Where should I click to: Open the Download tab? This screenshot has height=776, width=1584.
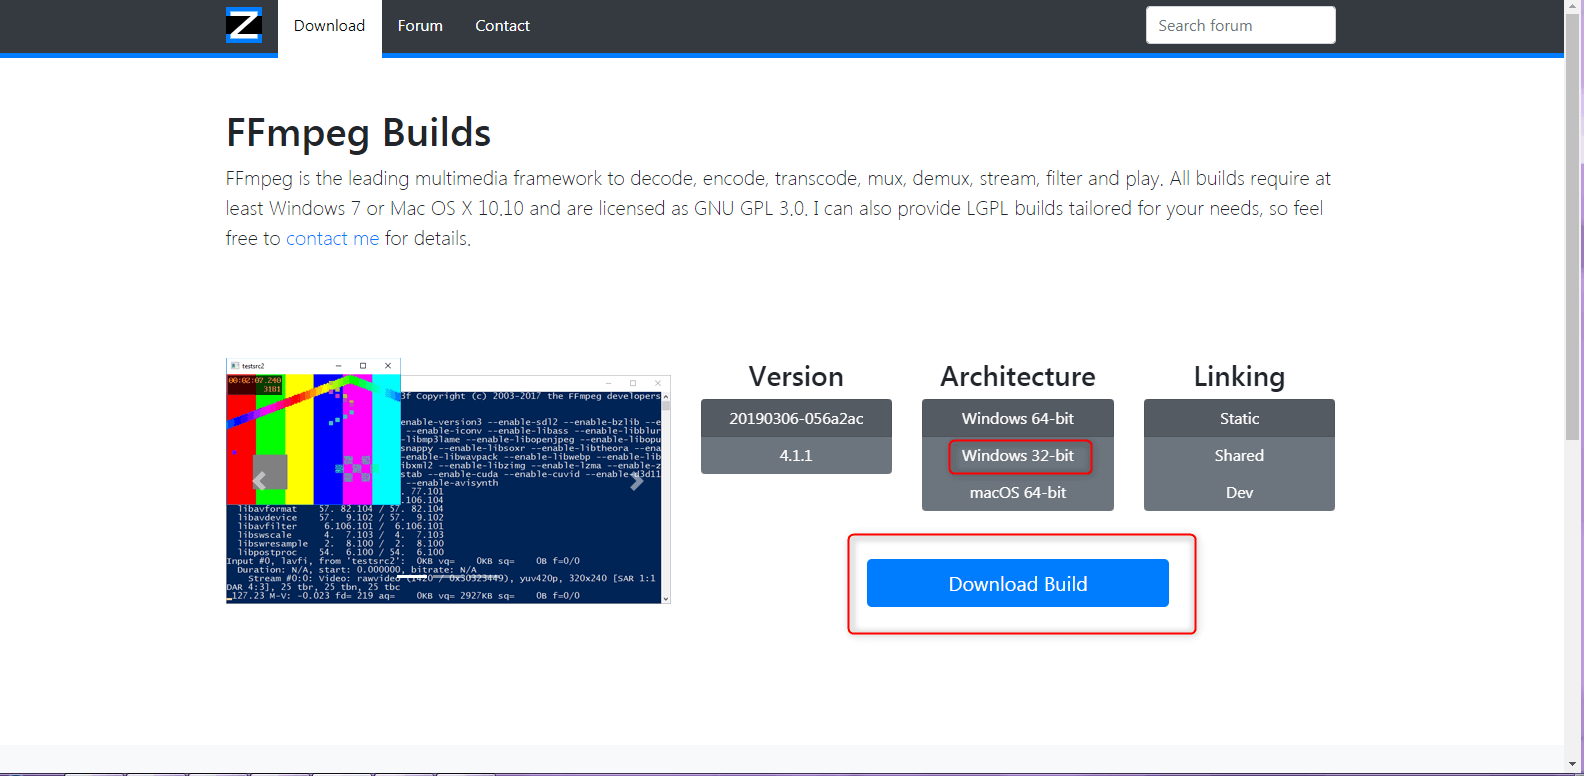pyautogui.click(x=329, y=26)
